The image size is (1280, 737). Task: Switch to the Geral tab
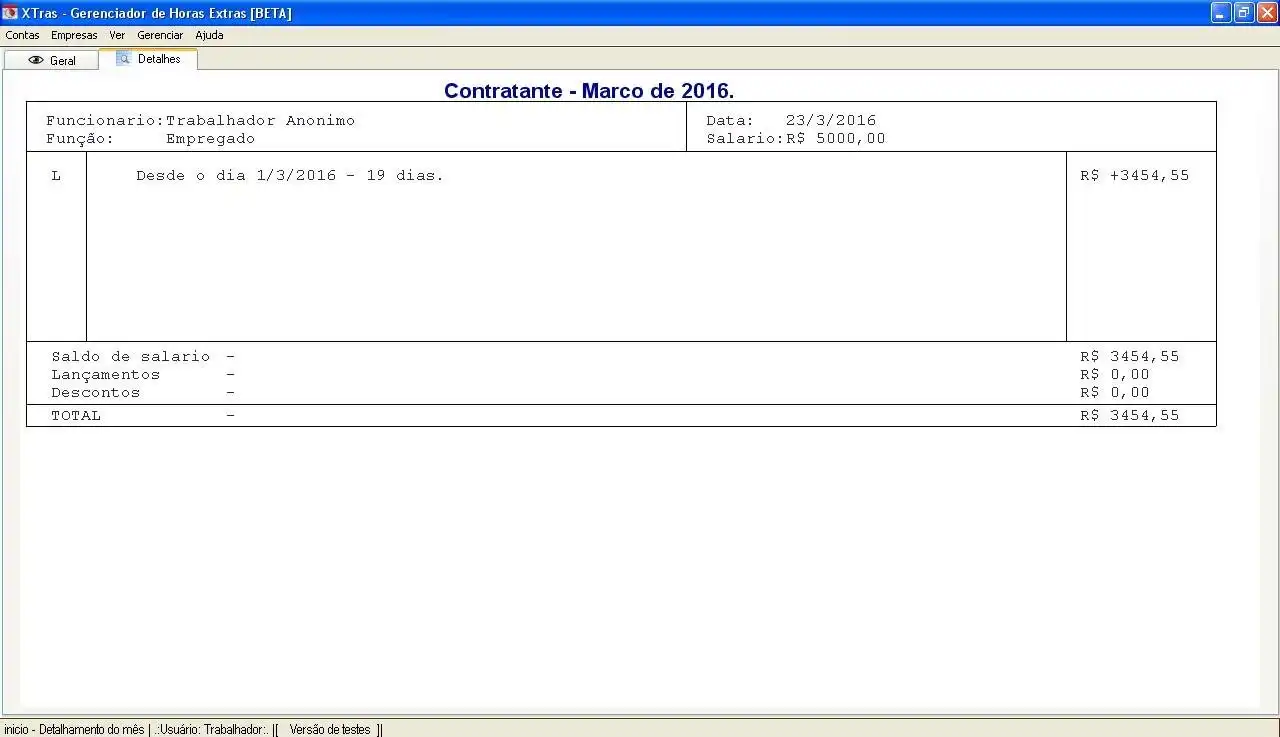[51, 60]
